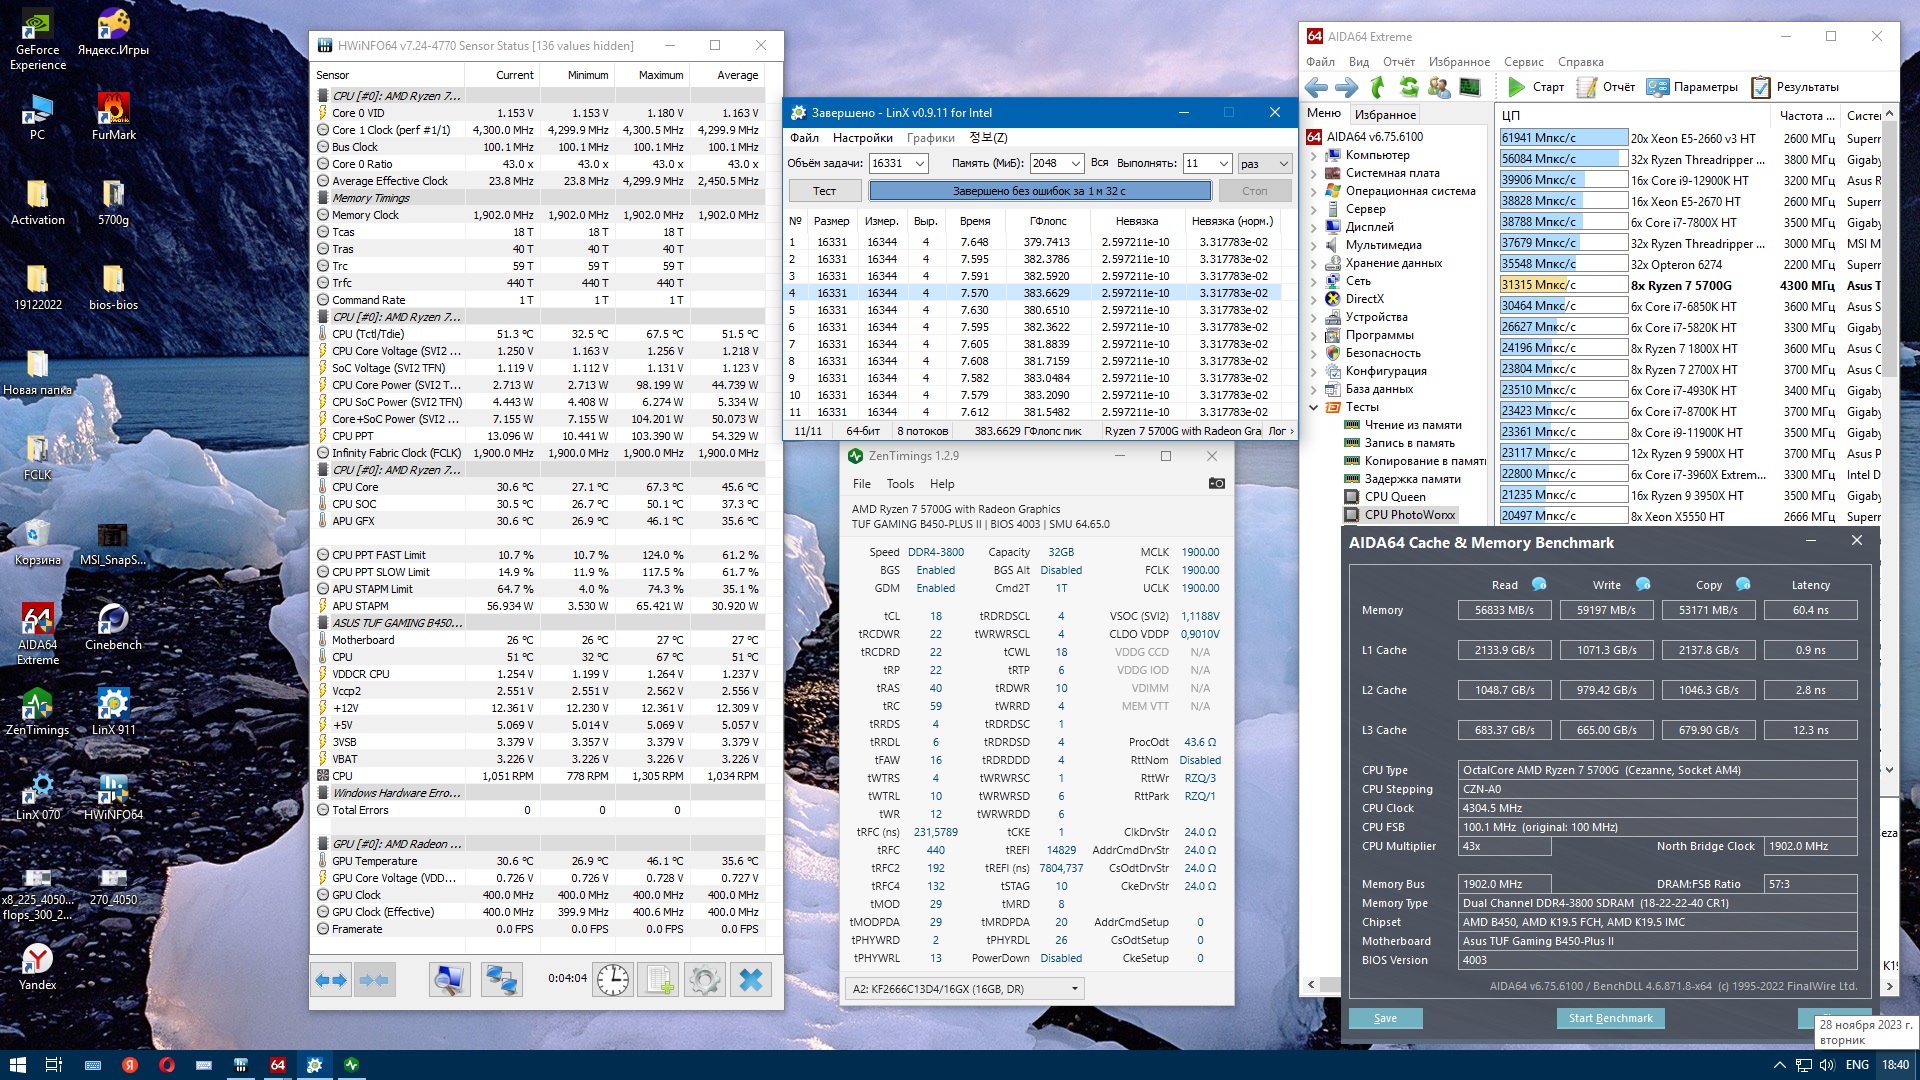Open the Настройки menu in LinX
Screen dimensions: 1920x1080
(x=862, y=138)
